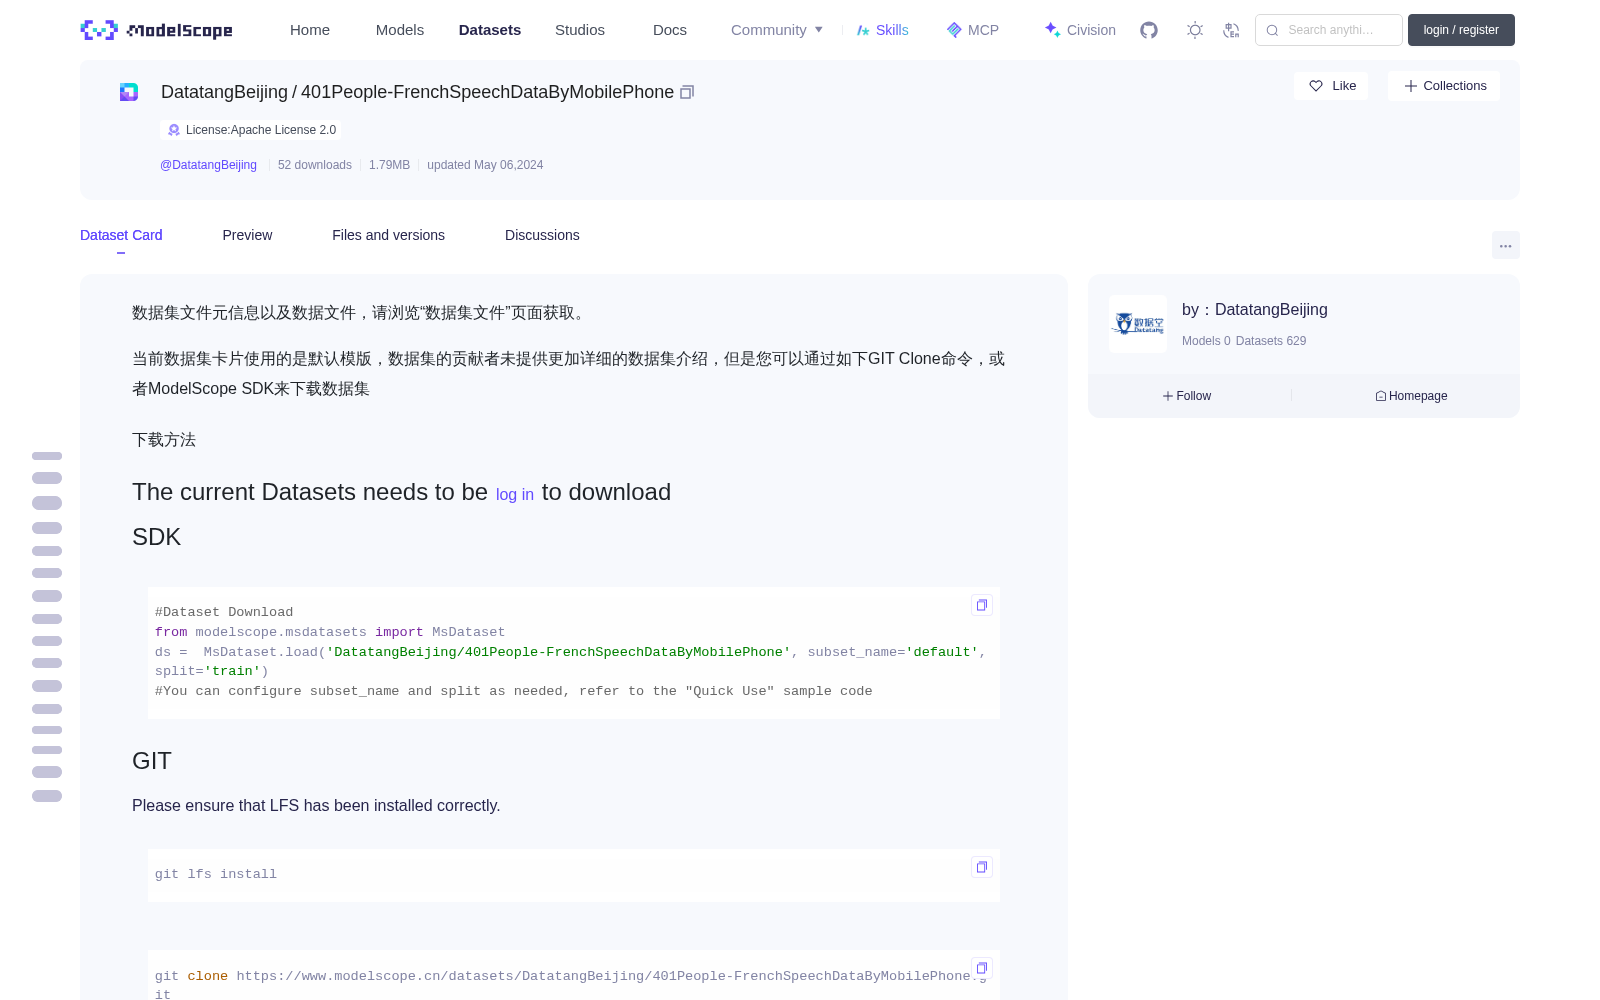Open the Civision page
The width and height of the screenshot is (1600, 1000).
pyautogui.click(x=1080, y=30)
